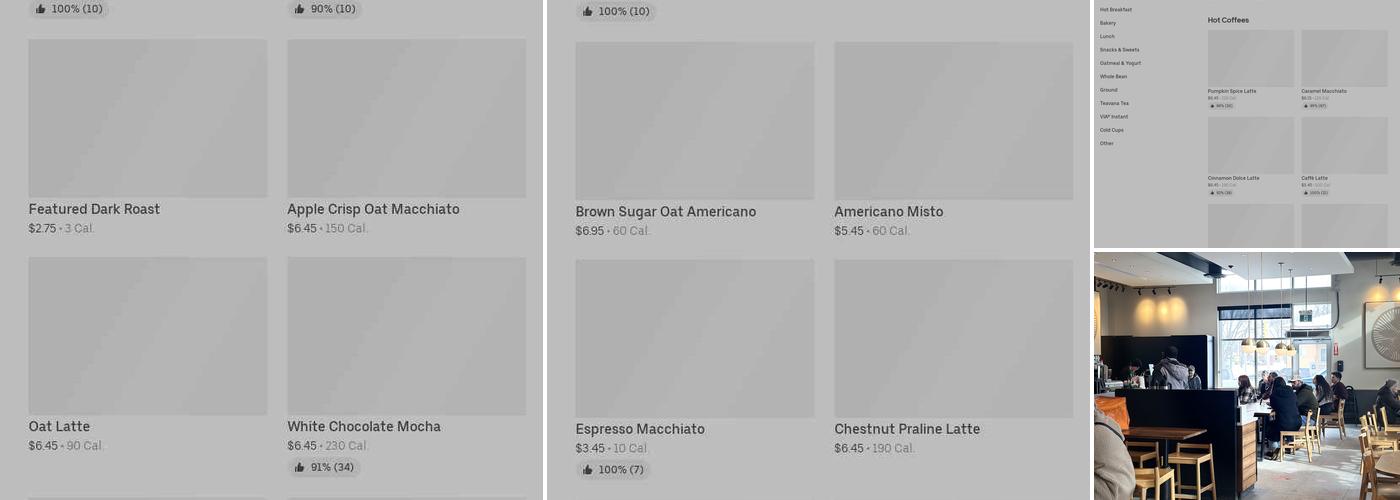Select the Cold Cups menu category
This screenshot has width=1400, height=500.
(x=1111, y=130)
